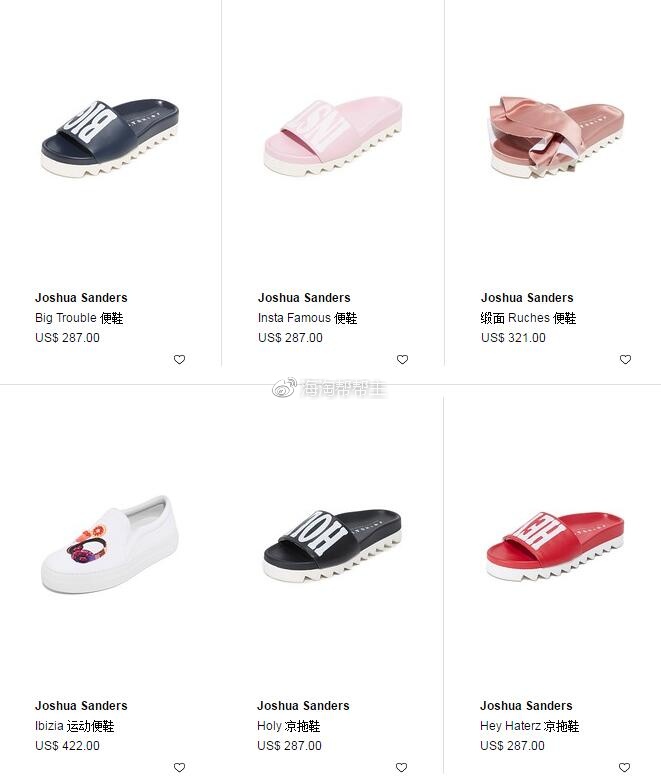Click the US$ 321.00 price
The image size is (661, 778).
[x=513, y=338]
